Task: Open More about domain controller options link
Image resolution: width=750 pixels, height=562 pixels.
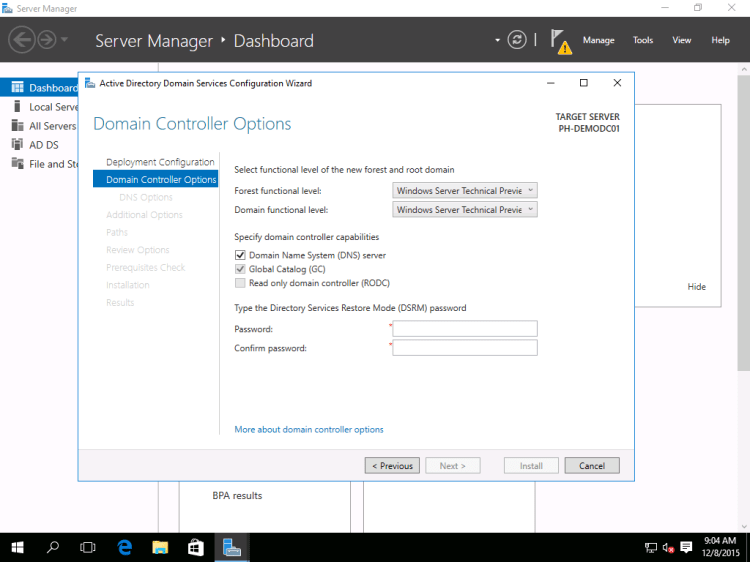Action: tap(308, 429)
